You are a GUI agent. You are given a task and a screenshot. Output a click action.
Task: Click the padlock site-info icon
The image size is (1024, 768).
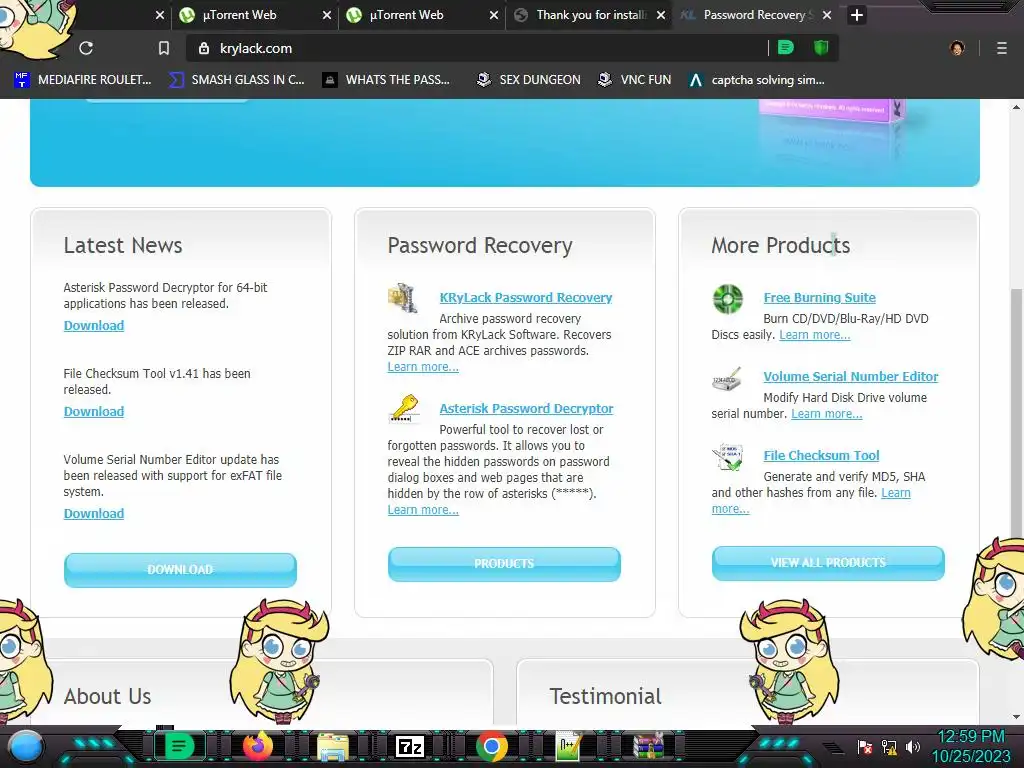click(204, 48)
